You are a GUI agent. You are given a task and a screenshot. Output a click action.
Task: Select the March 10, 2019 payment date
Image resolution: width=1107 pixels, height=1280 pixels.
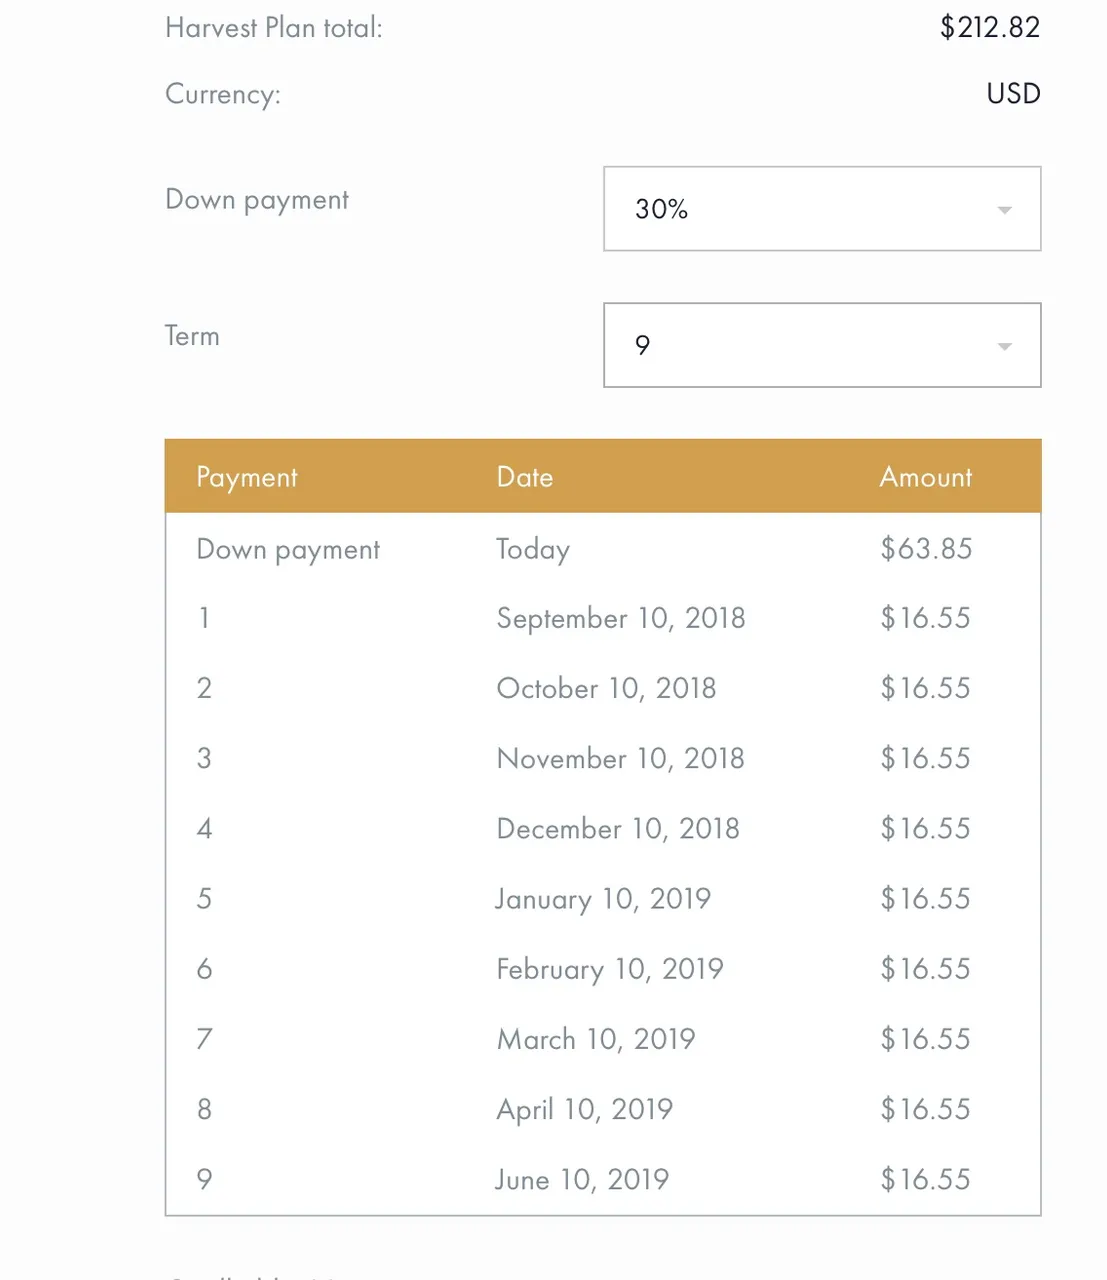596,1039
